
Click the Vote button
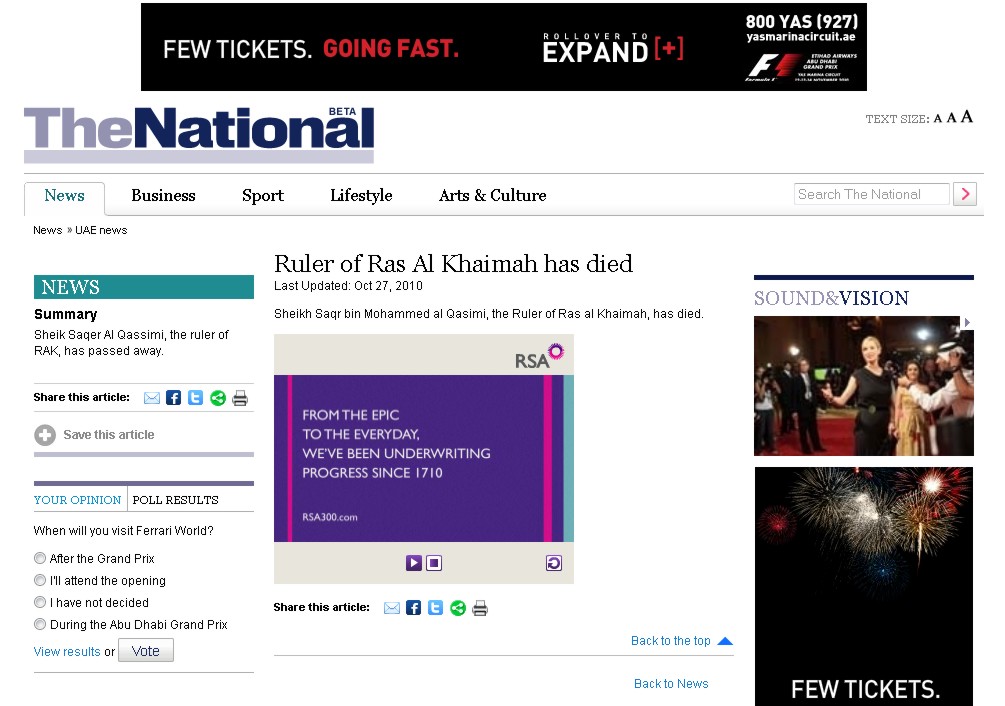(x=145, y=651)
